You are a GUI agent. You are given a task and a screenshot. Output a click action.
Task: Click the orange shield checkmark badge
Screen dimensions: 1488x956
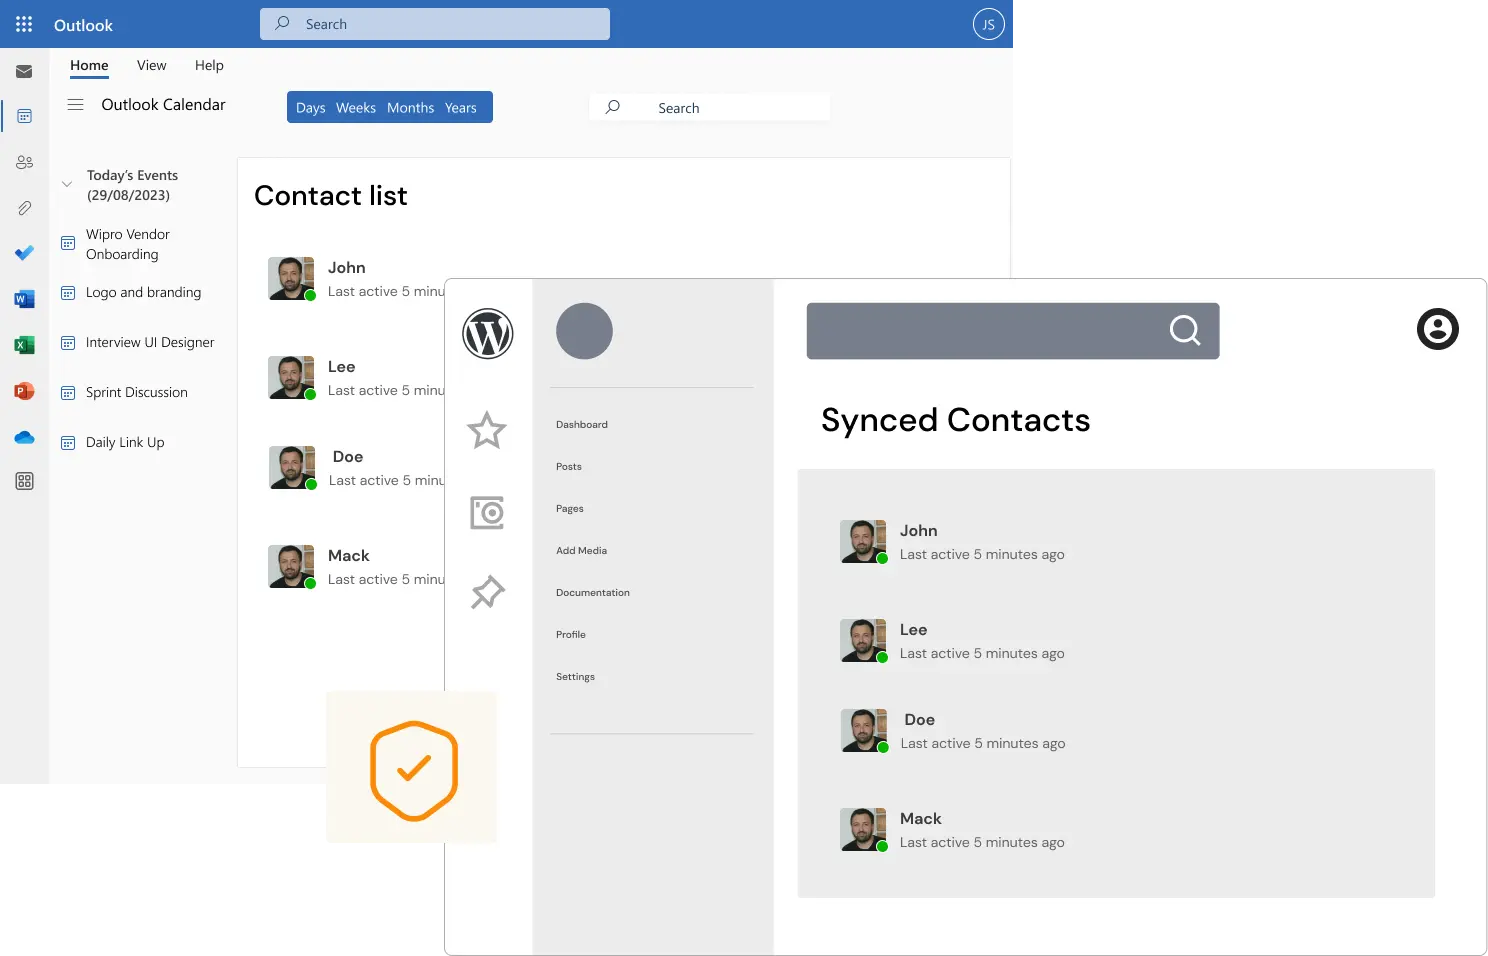click(413, 770)
